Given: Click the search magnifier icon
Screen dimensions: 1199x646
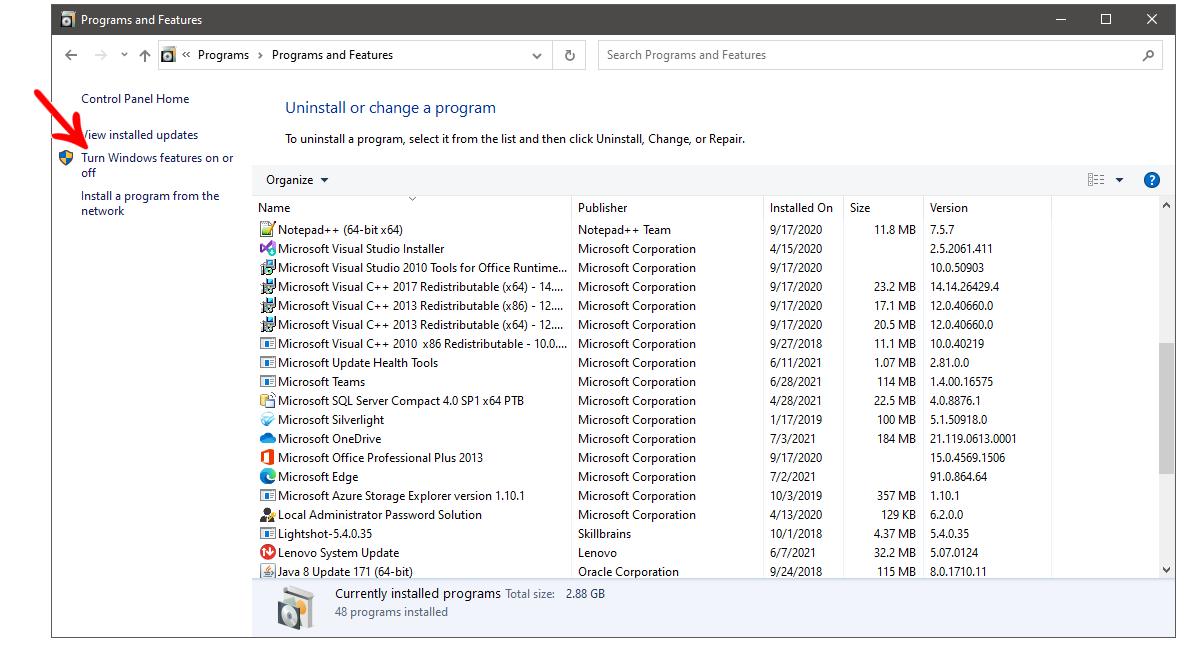Looking at the screenshot, I should click(x=1148, y=55).
